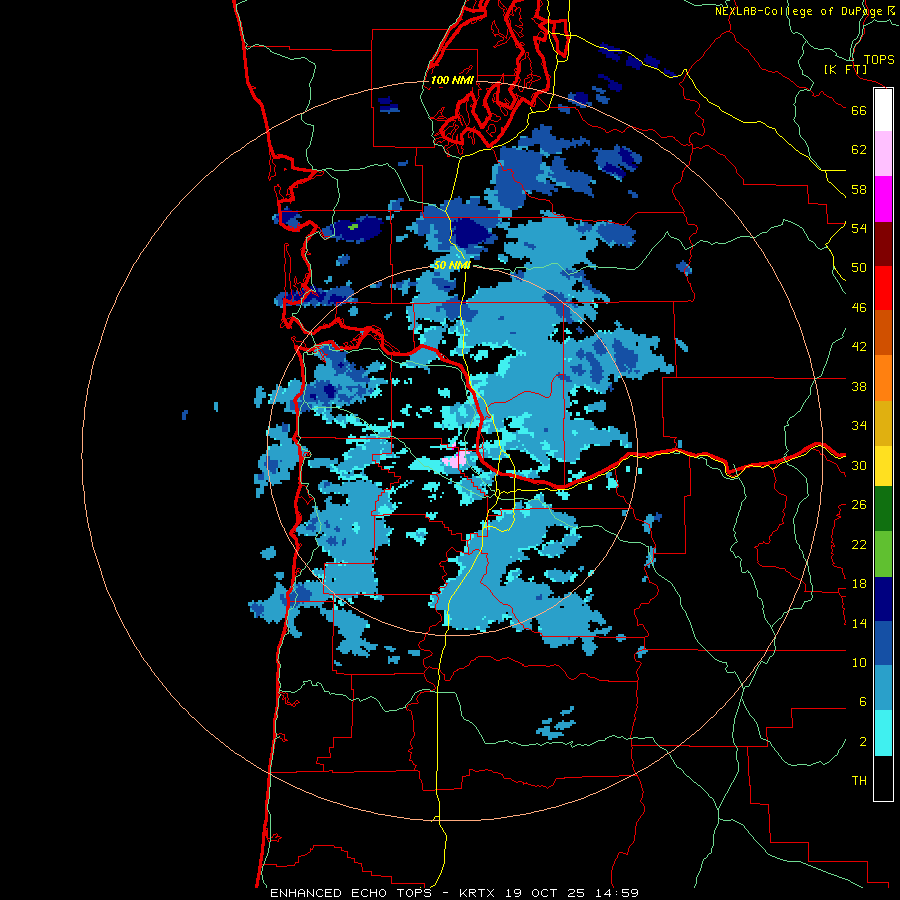The height and width of the screenshot is (900, 900).
Task: Click the green pixel in the navy coastal echo
Action: click(352, 227)
